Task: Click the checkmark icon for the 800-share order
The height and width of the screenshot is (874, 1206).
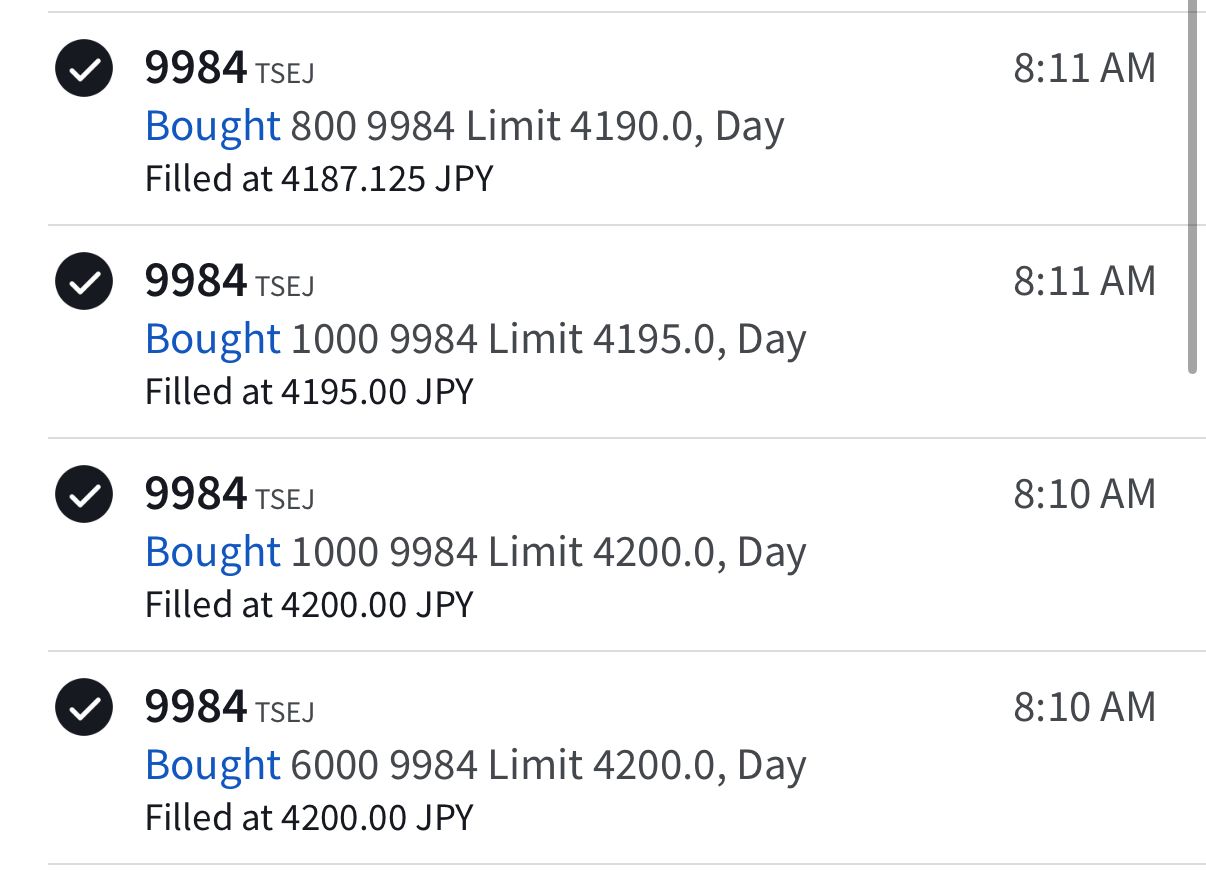Action: point(84,69)
